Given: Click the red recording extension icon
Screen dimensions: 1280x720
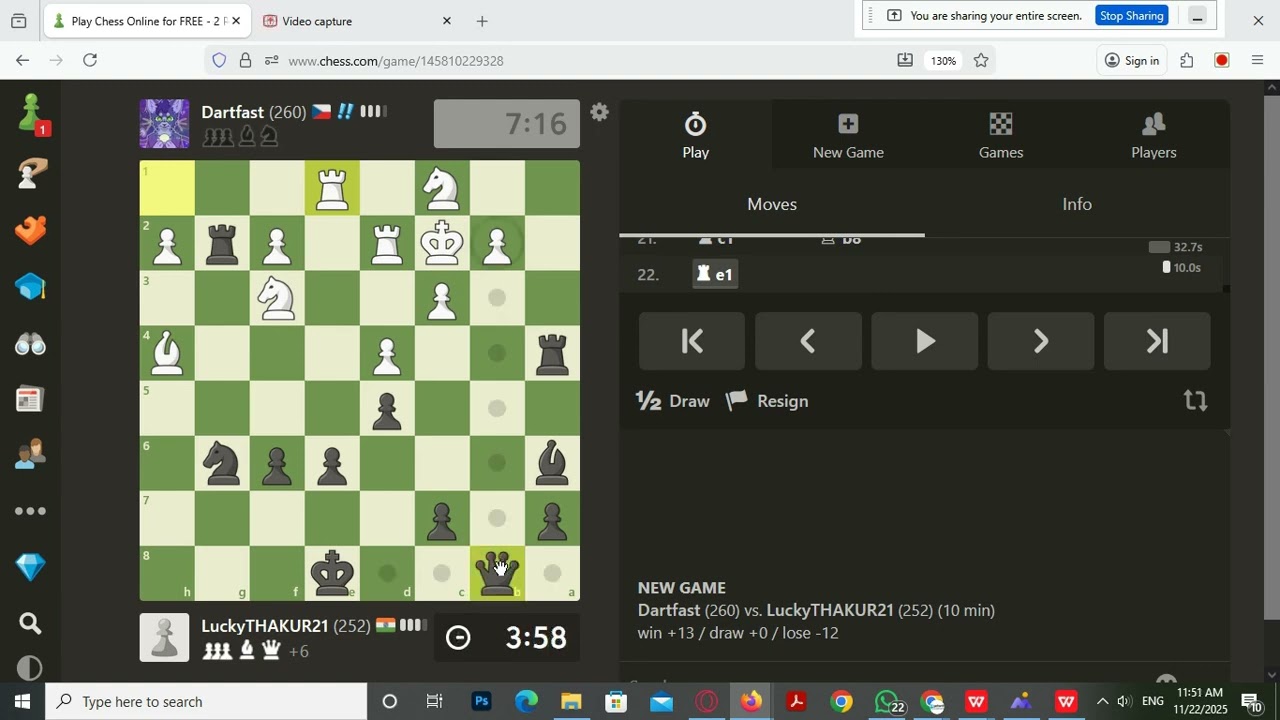Looking at the screenshot, I should click(1222, 61).
